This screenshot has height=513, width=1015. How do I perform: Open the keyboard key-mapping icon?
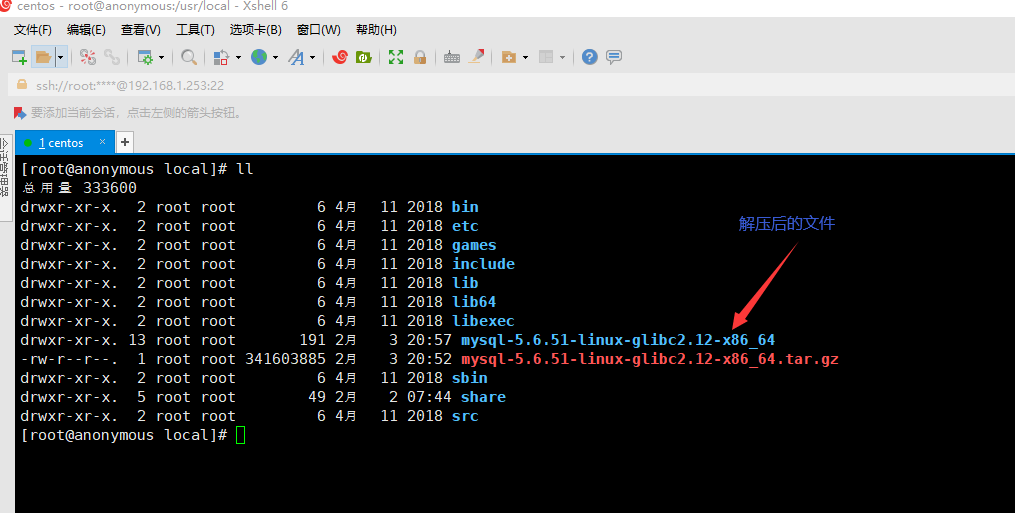(452, 57)
